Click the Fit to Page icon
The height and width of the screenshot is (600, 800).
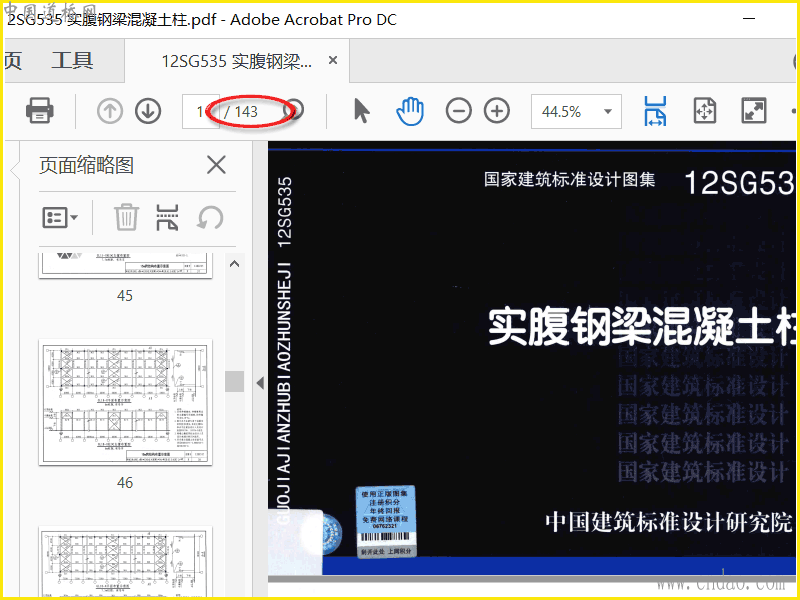(705, 111)
